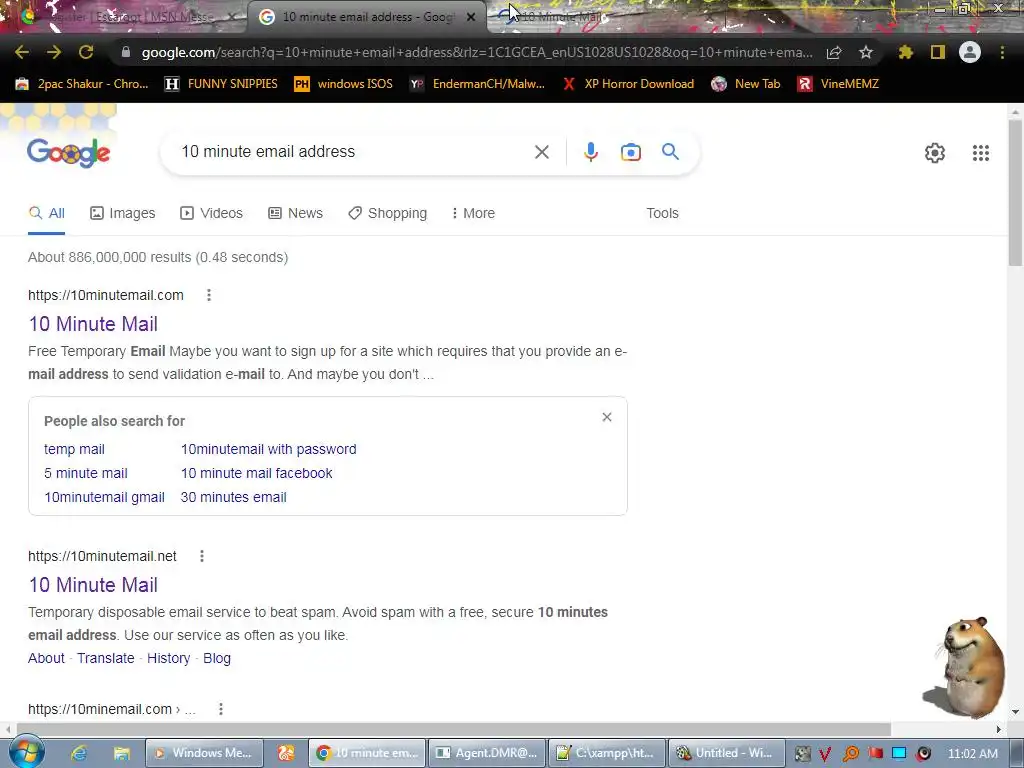Open 10minutemail.net 10 Minute Mail result
1024x768 pixels.
[93, 584]
